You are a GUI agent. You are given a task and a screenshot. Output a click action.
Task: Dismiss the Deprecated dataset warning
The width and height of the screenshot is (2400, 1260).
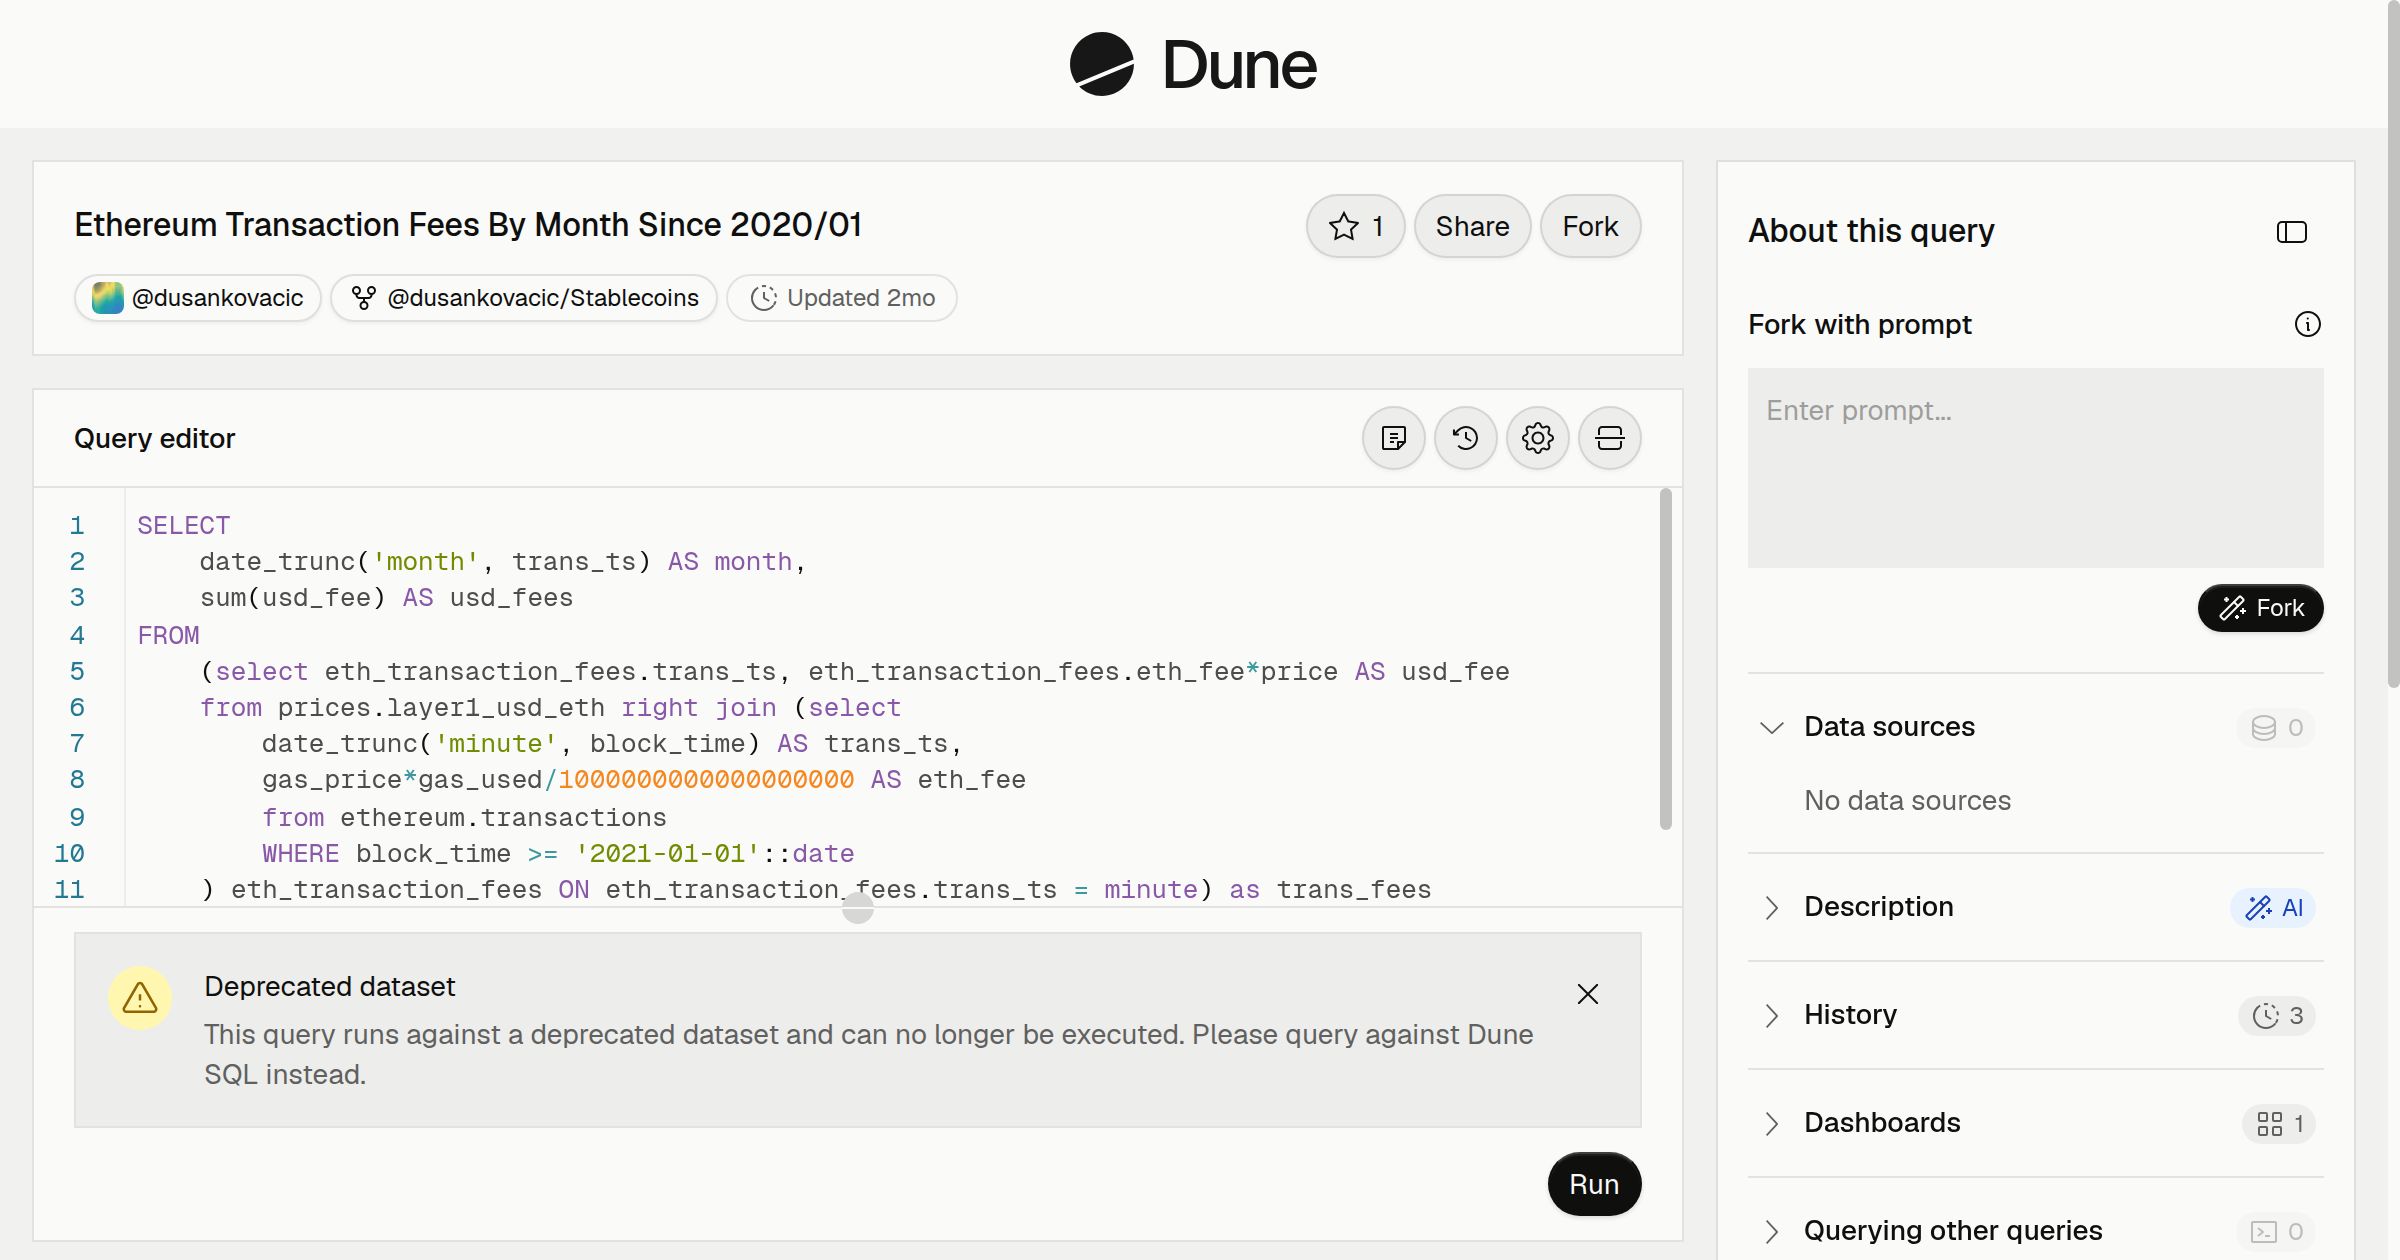1587,994
